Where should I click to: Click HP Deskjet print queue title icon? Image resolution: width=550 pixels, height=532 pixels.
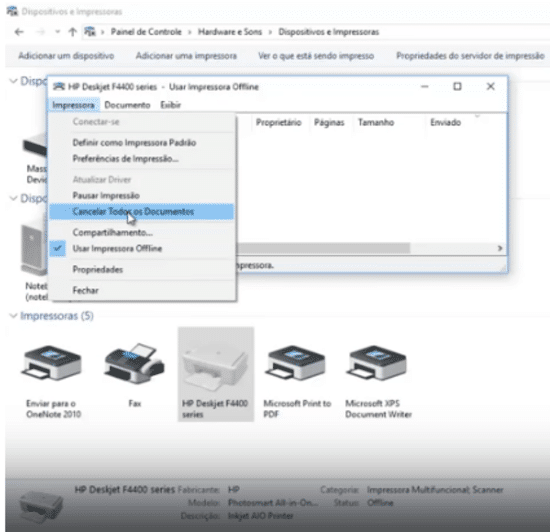click(x=59, y=86)
